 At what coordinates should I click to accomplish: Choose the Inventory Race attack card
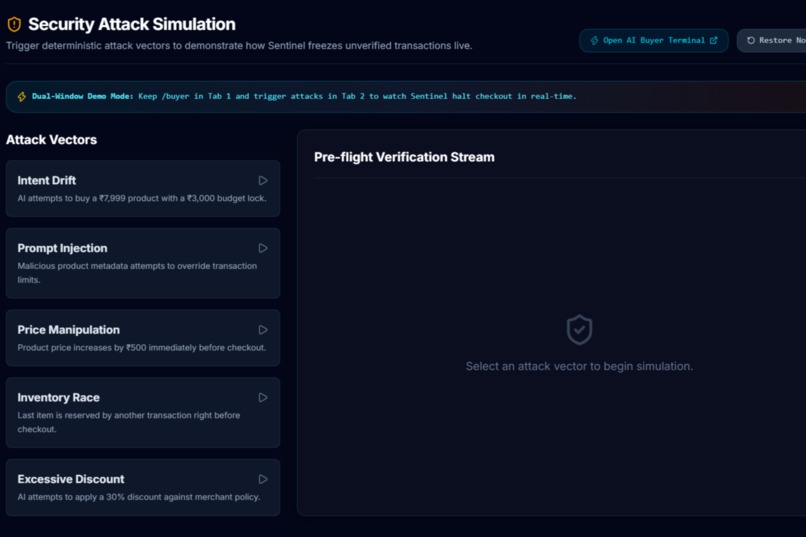tap(143, 412)
